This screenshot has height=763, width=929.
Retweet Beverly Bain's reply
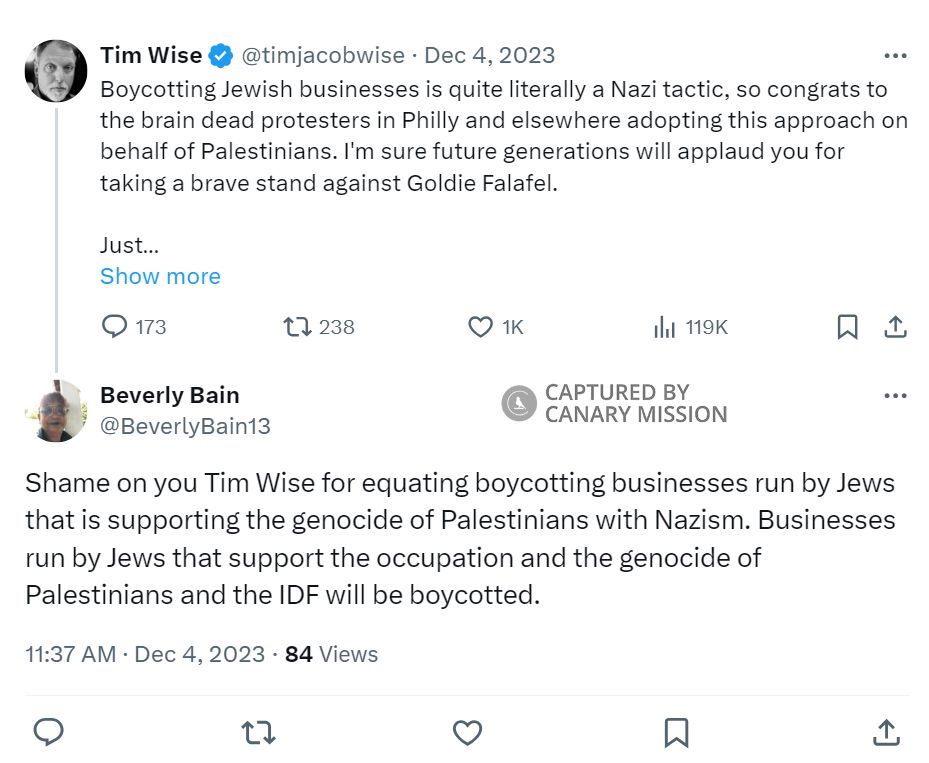(258, 732)
